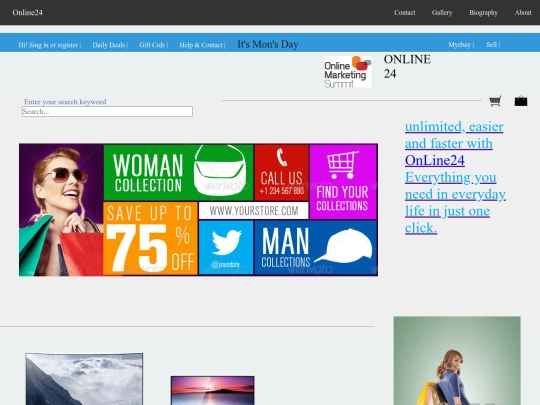Open Help & Contact link
The image size is (540, 405).
pyautogui.click(x=201, y=45)
